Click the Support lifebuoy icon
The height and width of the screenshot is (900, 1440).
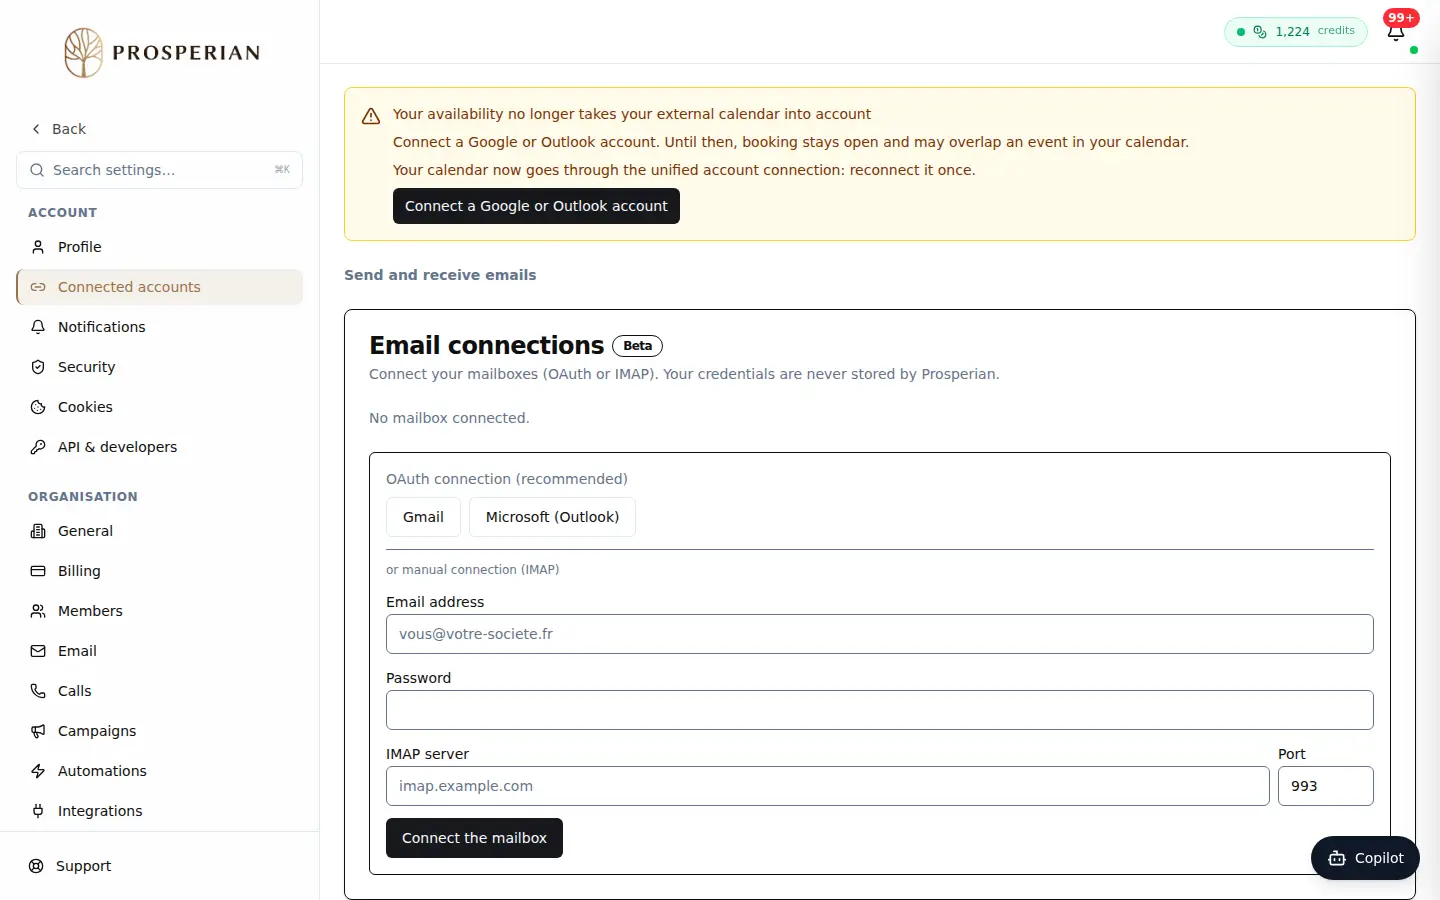tap(36, 866)
